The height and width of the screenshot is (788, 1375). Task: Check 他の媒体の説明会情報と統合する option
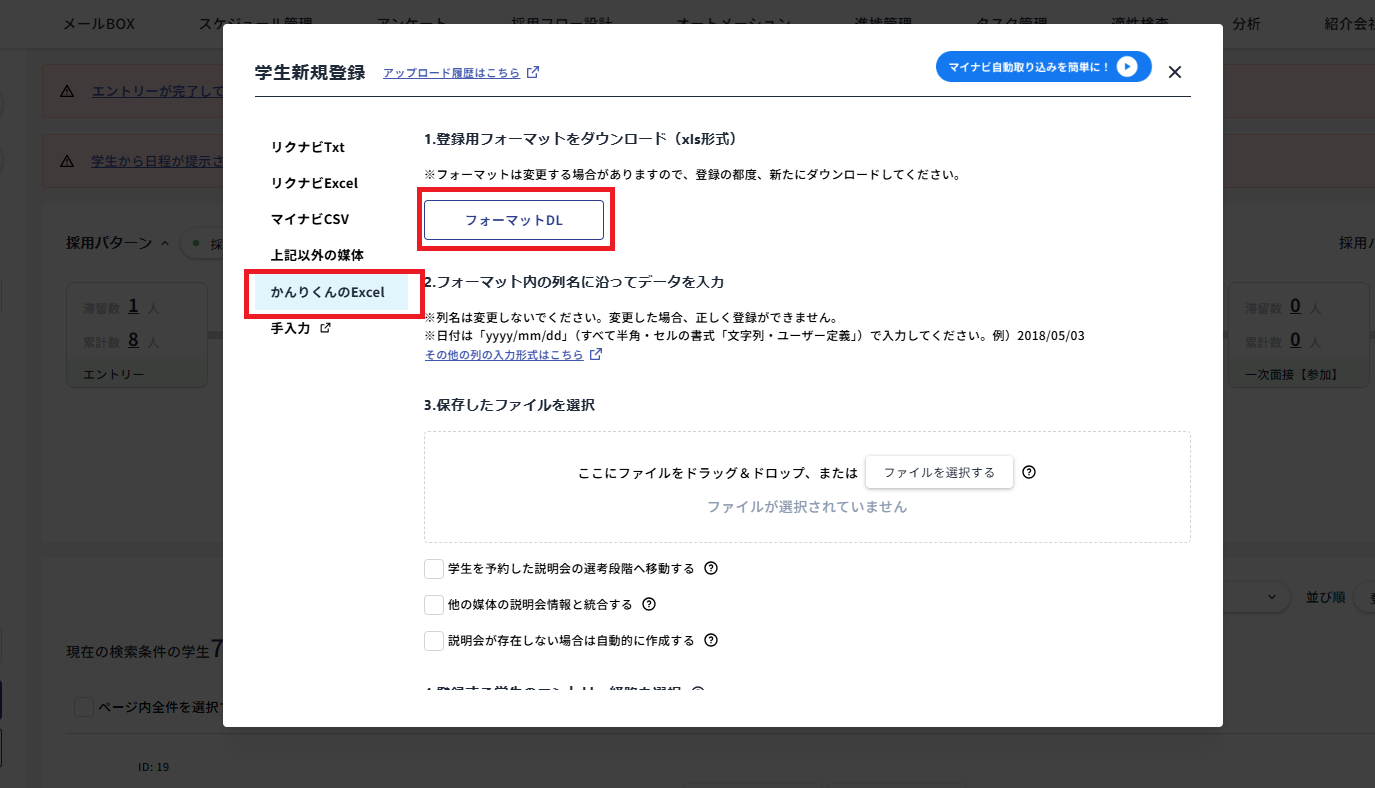[x=434, y=604]
